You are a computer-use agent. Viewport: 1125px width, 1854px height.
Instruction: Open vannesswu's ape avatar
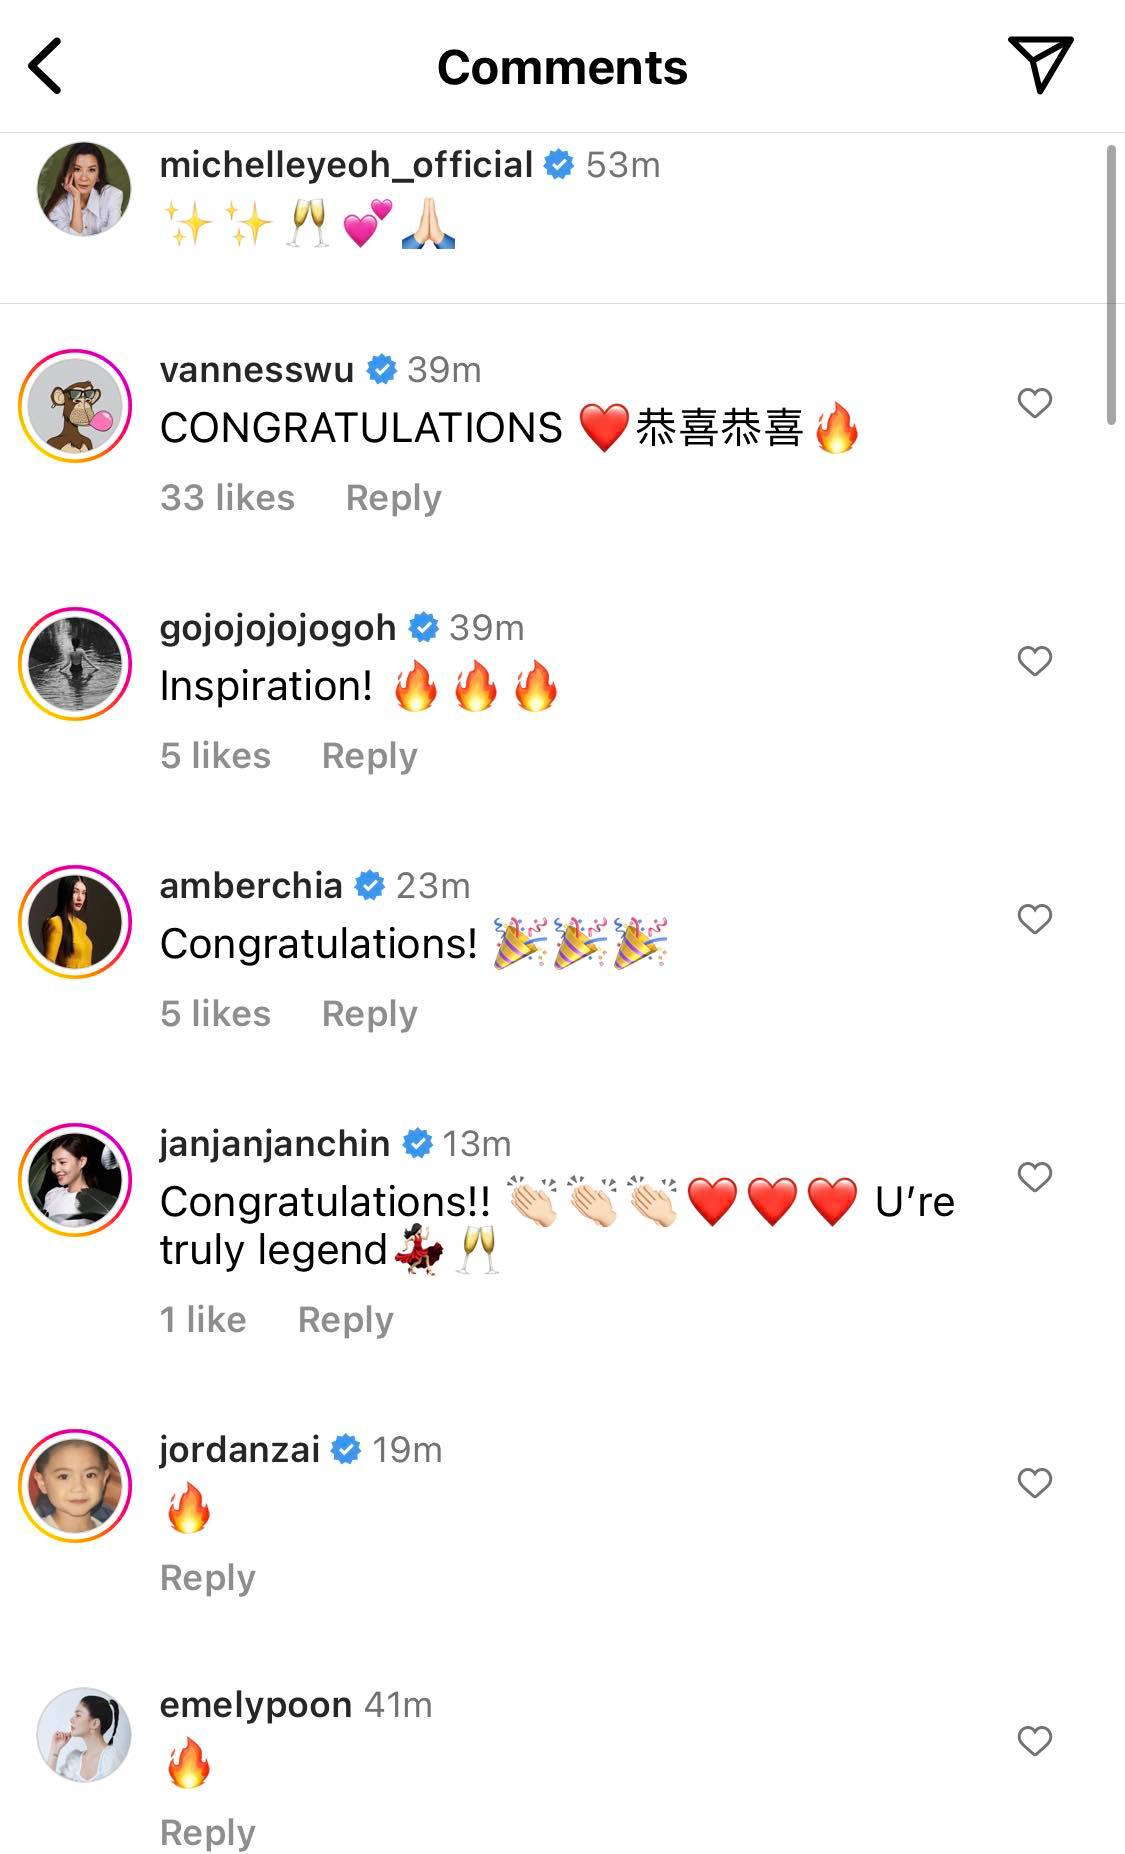(76, 405)
